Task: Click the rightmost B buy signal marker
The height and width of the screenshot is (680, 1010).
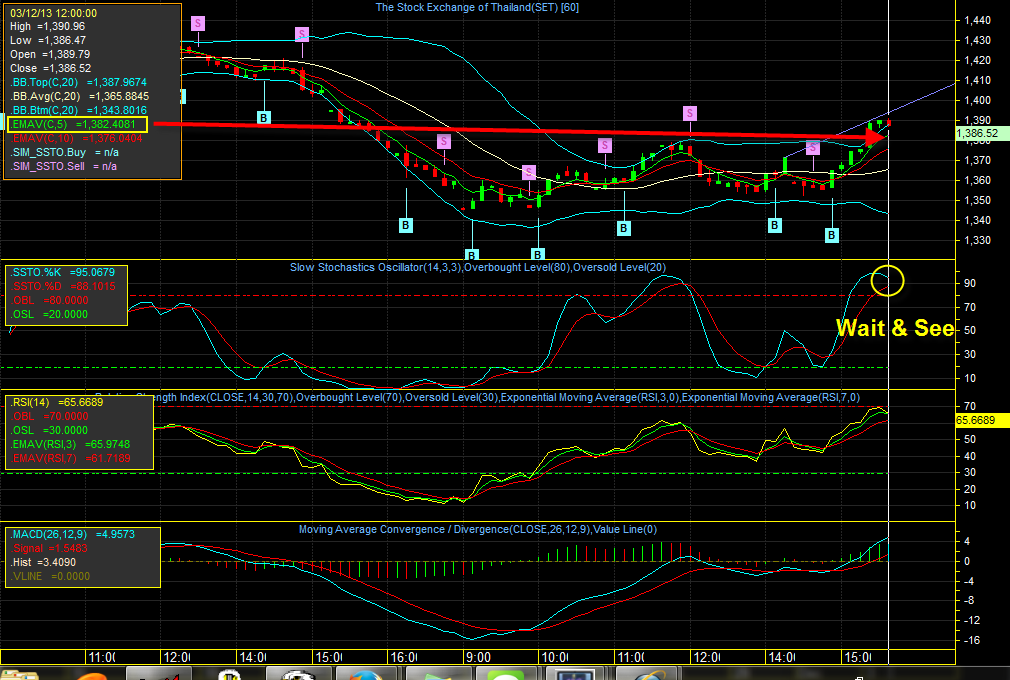Action: 832,235
